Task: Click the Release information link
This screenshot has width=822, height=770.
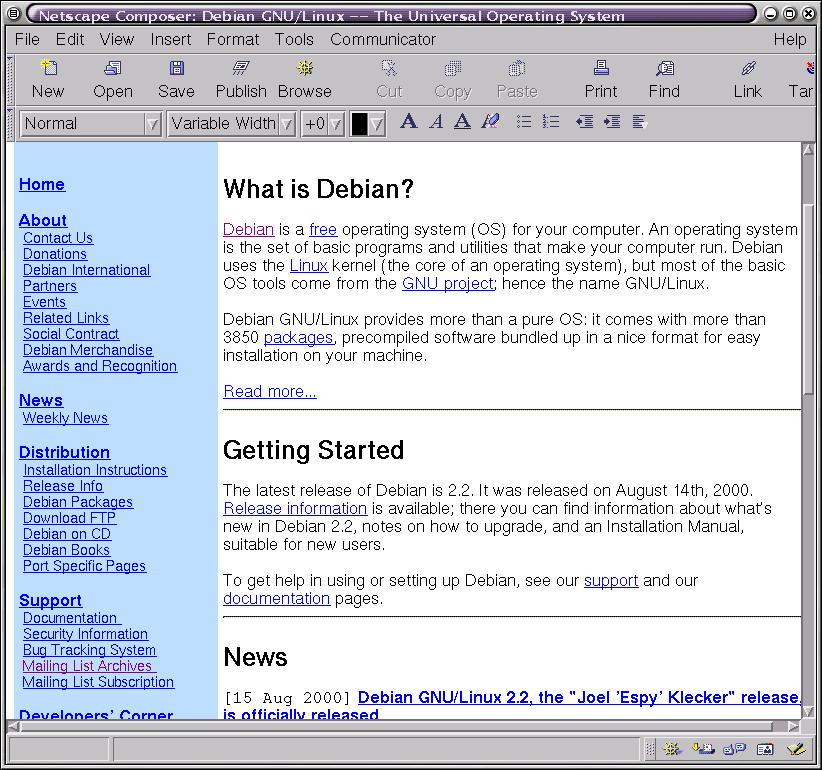Action: [x=295, y=508]
